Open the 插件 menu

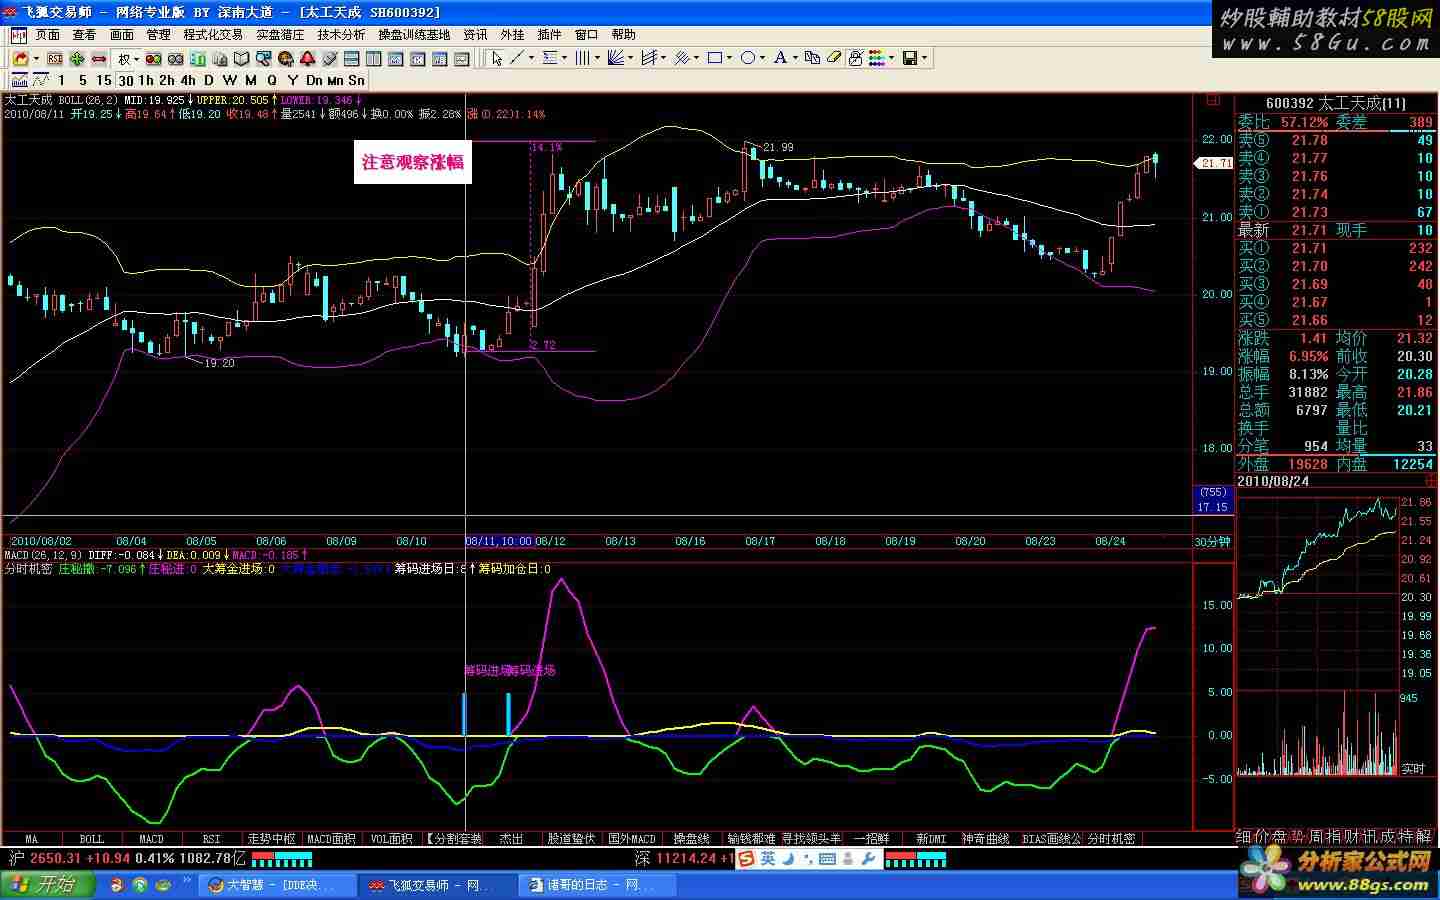tap(549, 34)
